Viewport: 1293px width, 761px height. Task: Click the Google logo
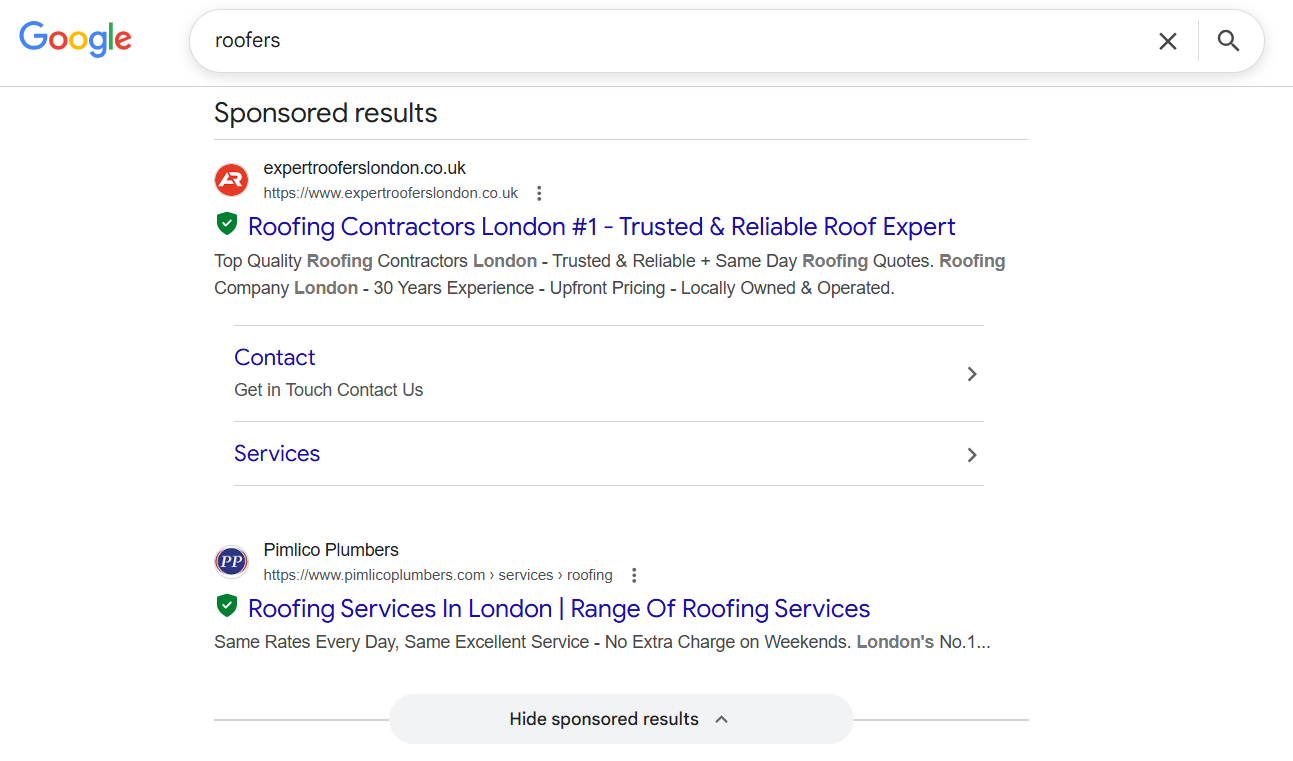click(75, 39)
